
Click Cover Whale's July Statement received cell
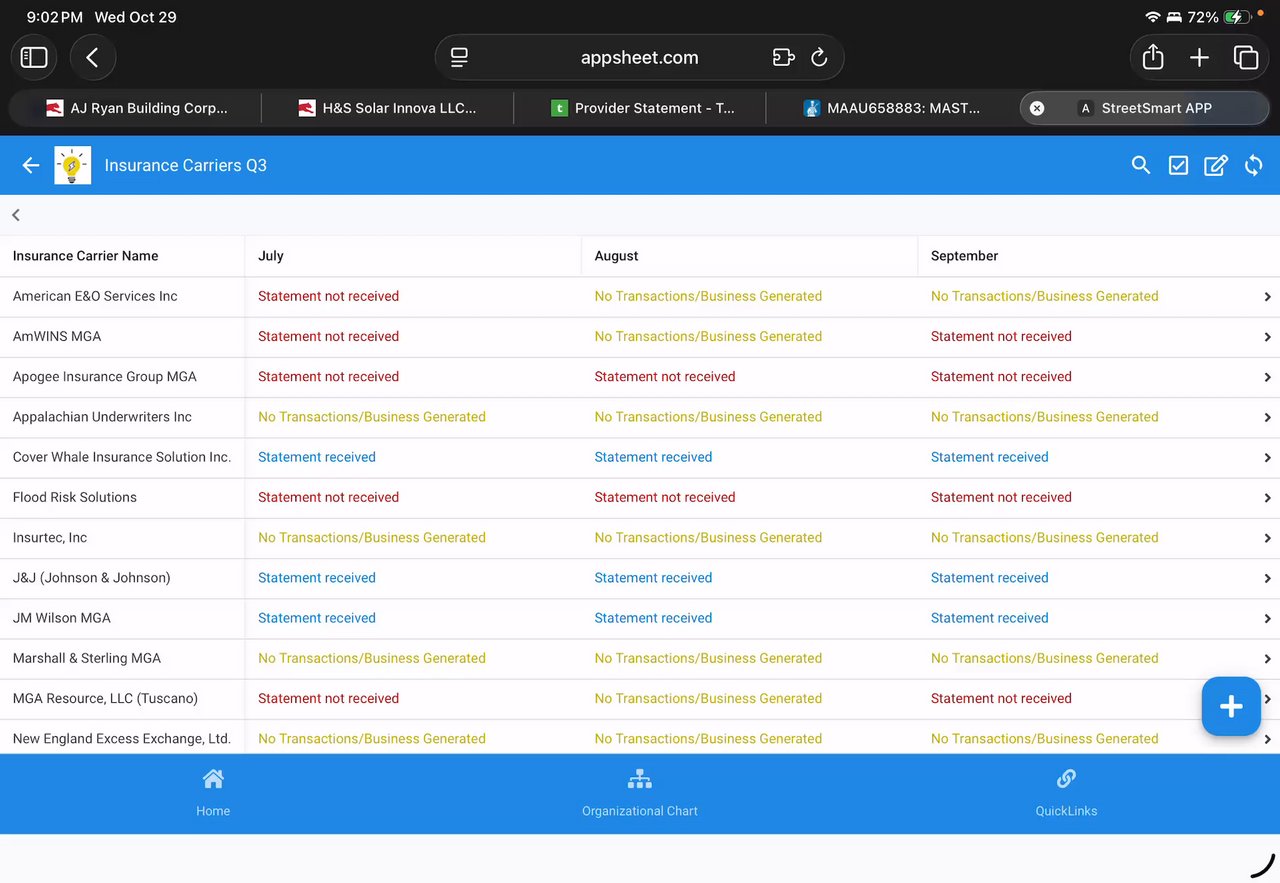point(317,457)
